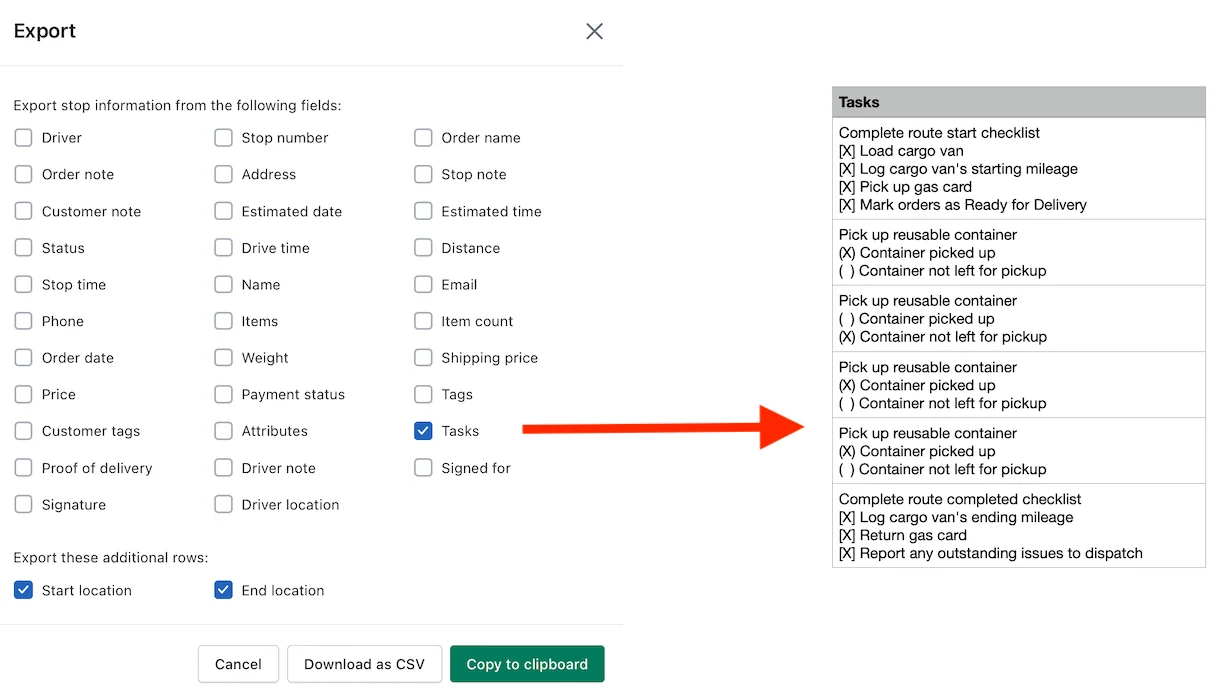Select the Email checkbox

point(423,284)
